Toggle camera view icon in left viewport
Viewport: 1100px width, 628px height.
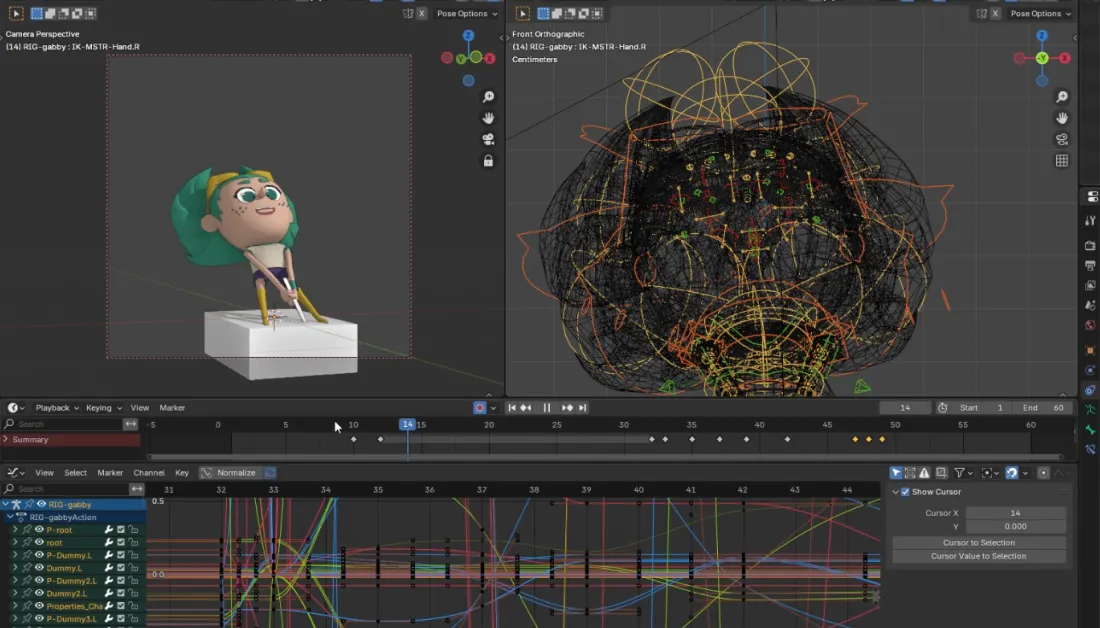pyautogui.click(x=488, y=139)
